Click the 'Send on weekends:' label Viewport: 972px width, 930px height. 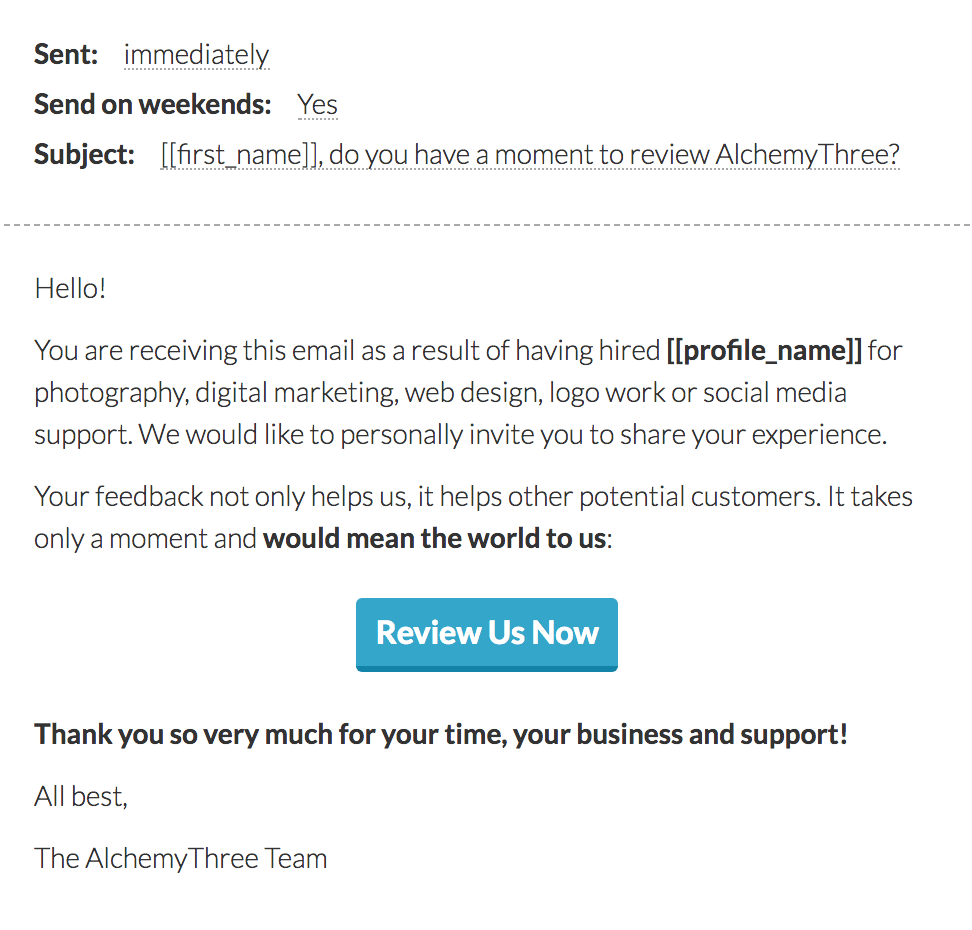152,104
